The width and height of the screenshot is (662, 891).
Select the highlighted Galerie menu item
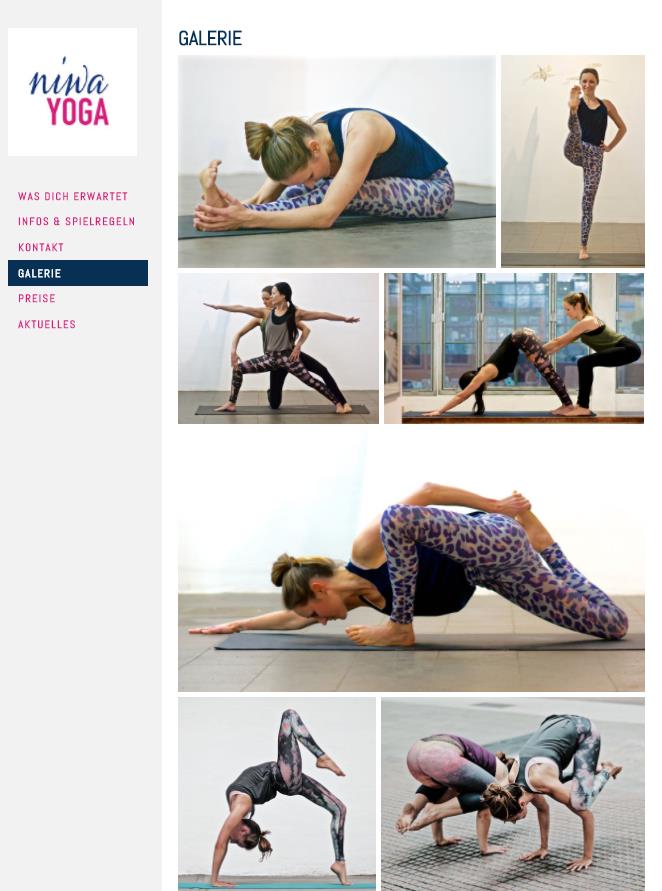point(78,273)
